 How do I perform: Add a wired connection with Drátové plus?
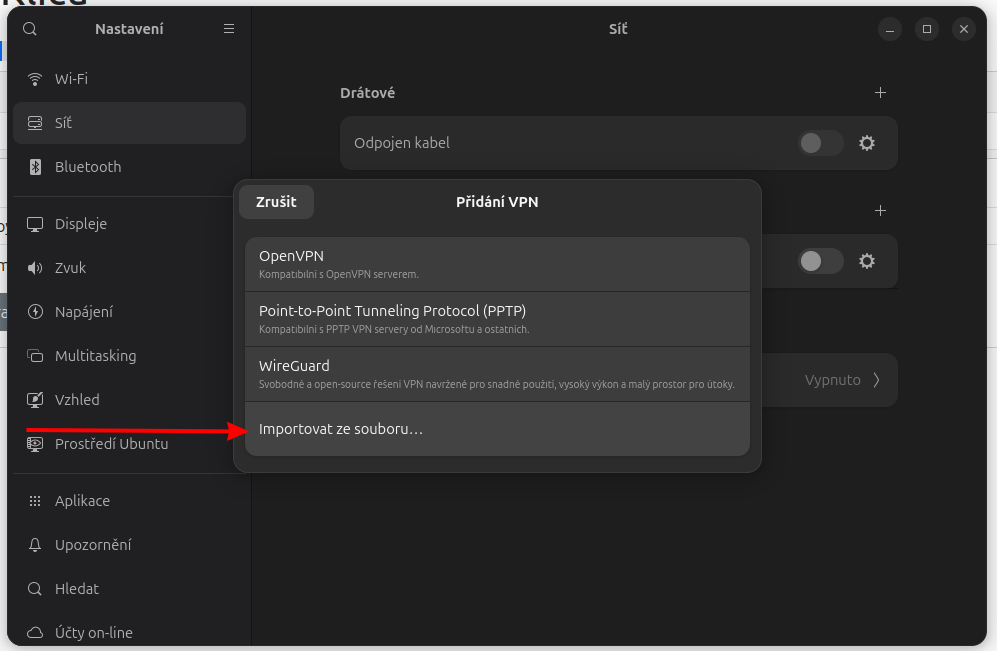(880, 93)
